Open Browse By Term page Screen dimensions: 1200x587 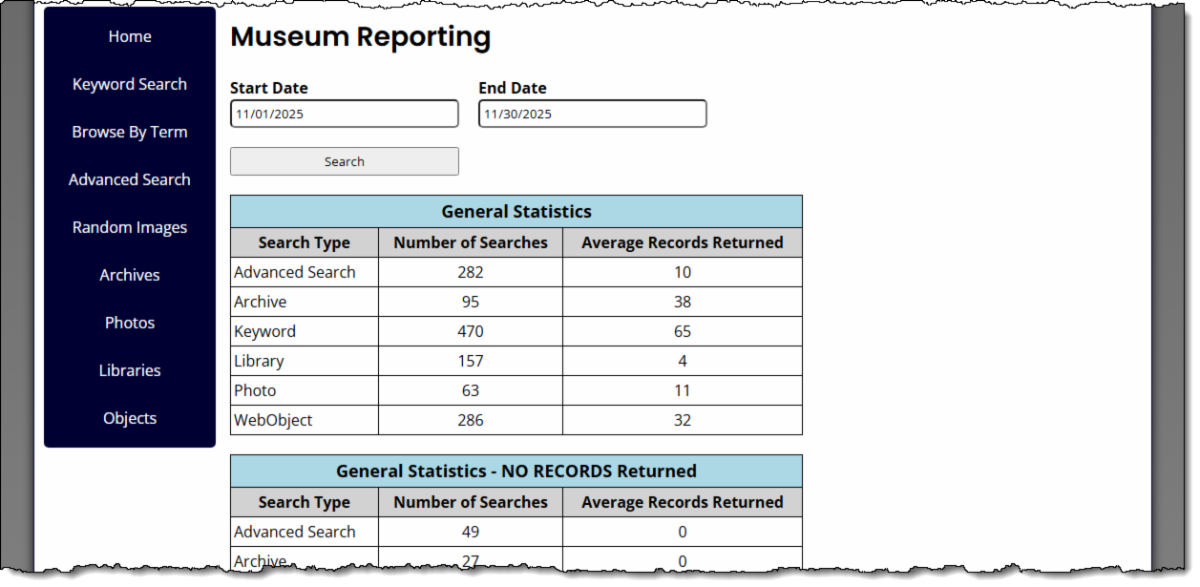(130, 132)
